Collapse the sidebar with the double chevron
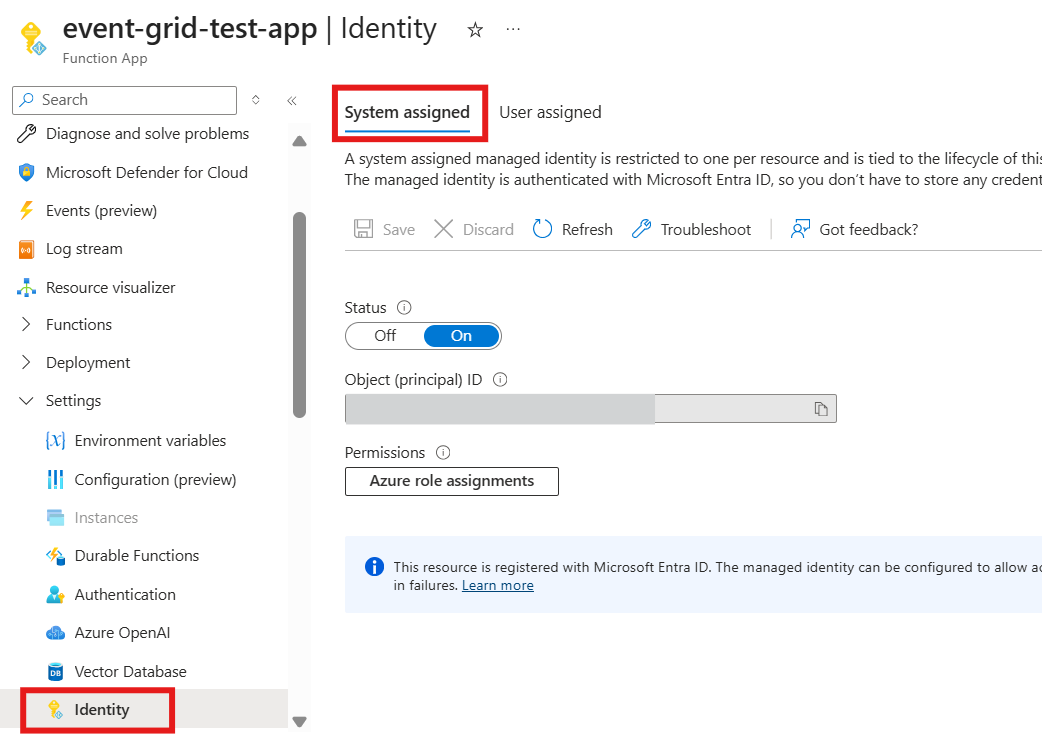1042x734 pixels. coord(292,100)
